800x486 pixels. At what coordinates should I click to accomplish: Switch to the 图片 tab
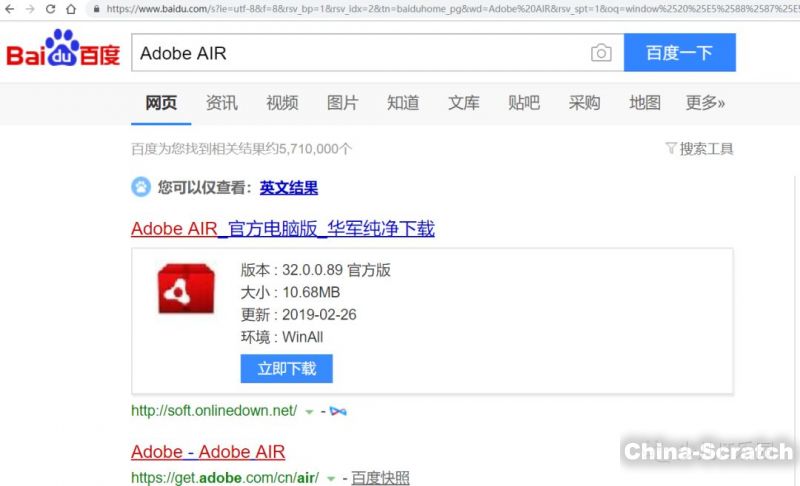pos(342,103)
